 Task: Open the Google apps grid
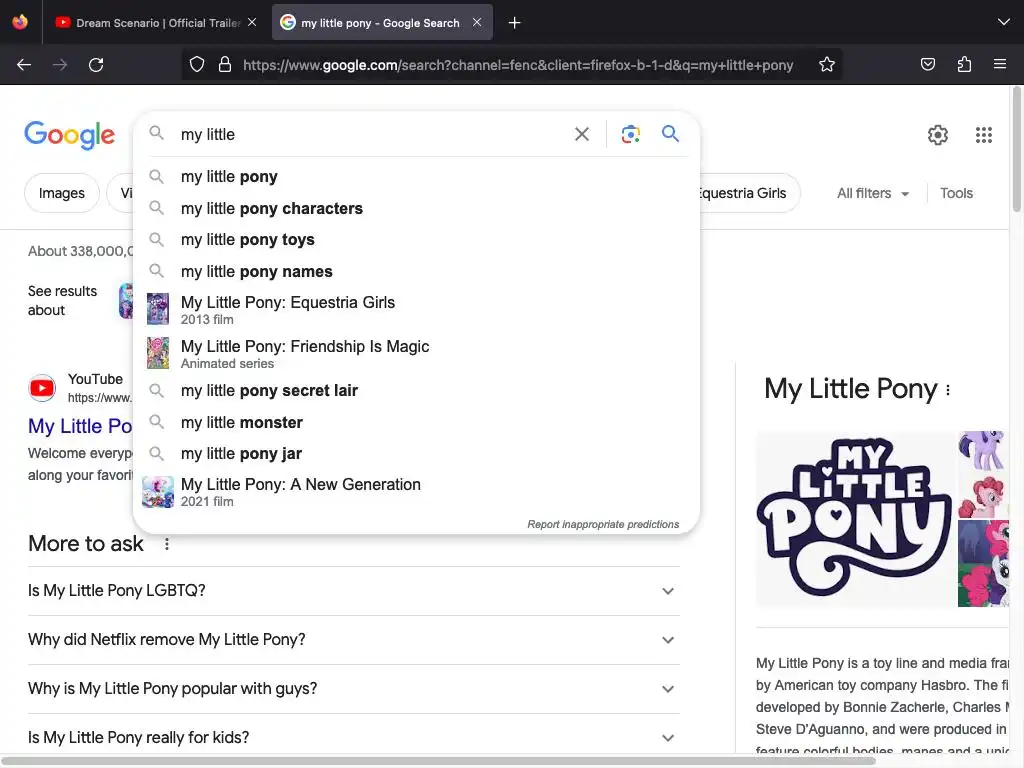click(x=984, y=135)
